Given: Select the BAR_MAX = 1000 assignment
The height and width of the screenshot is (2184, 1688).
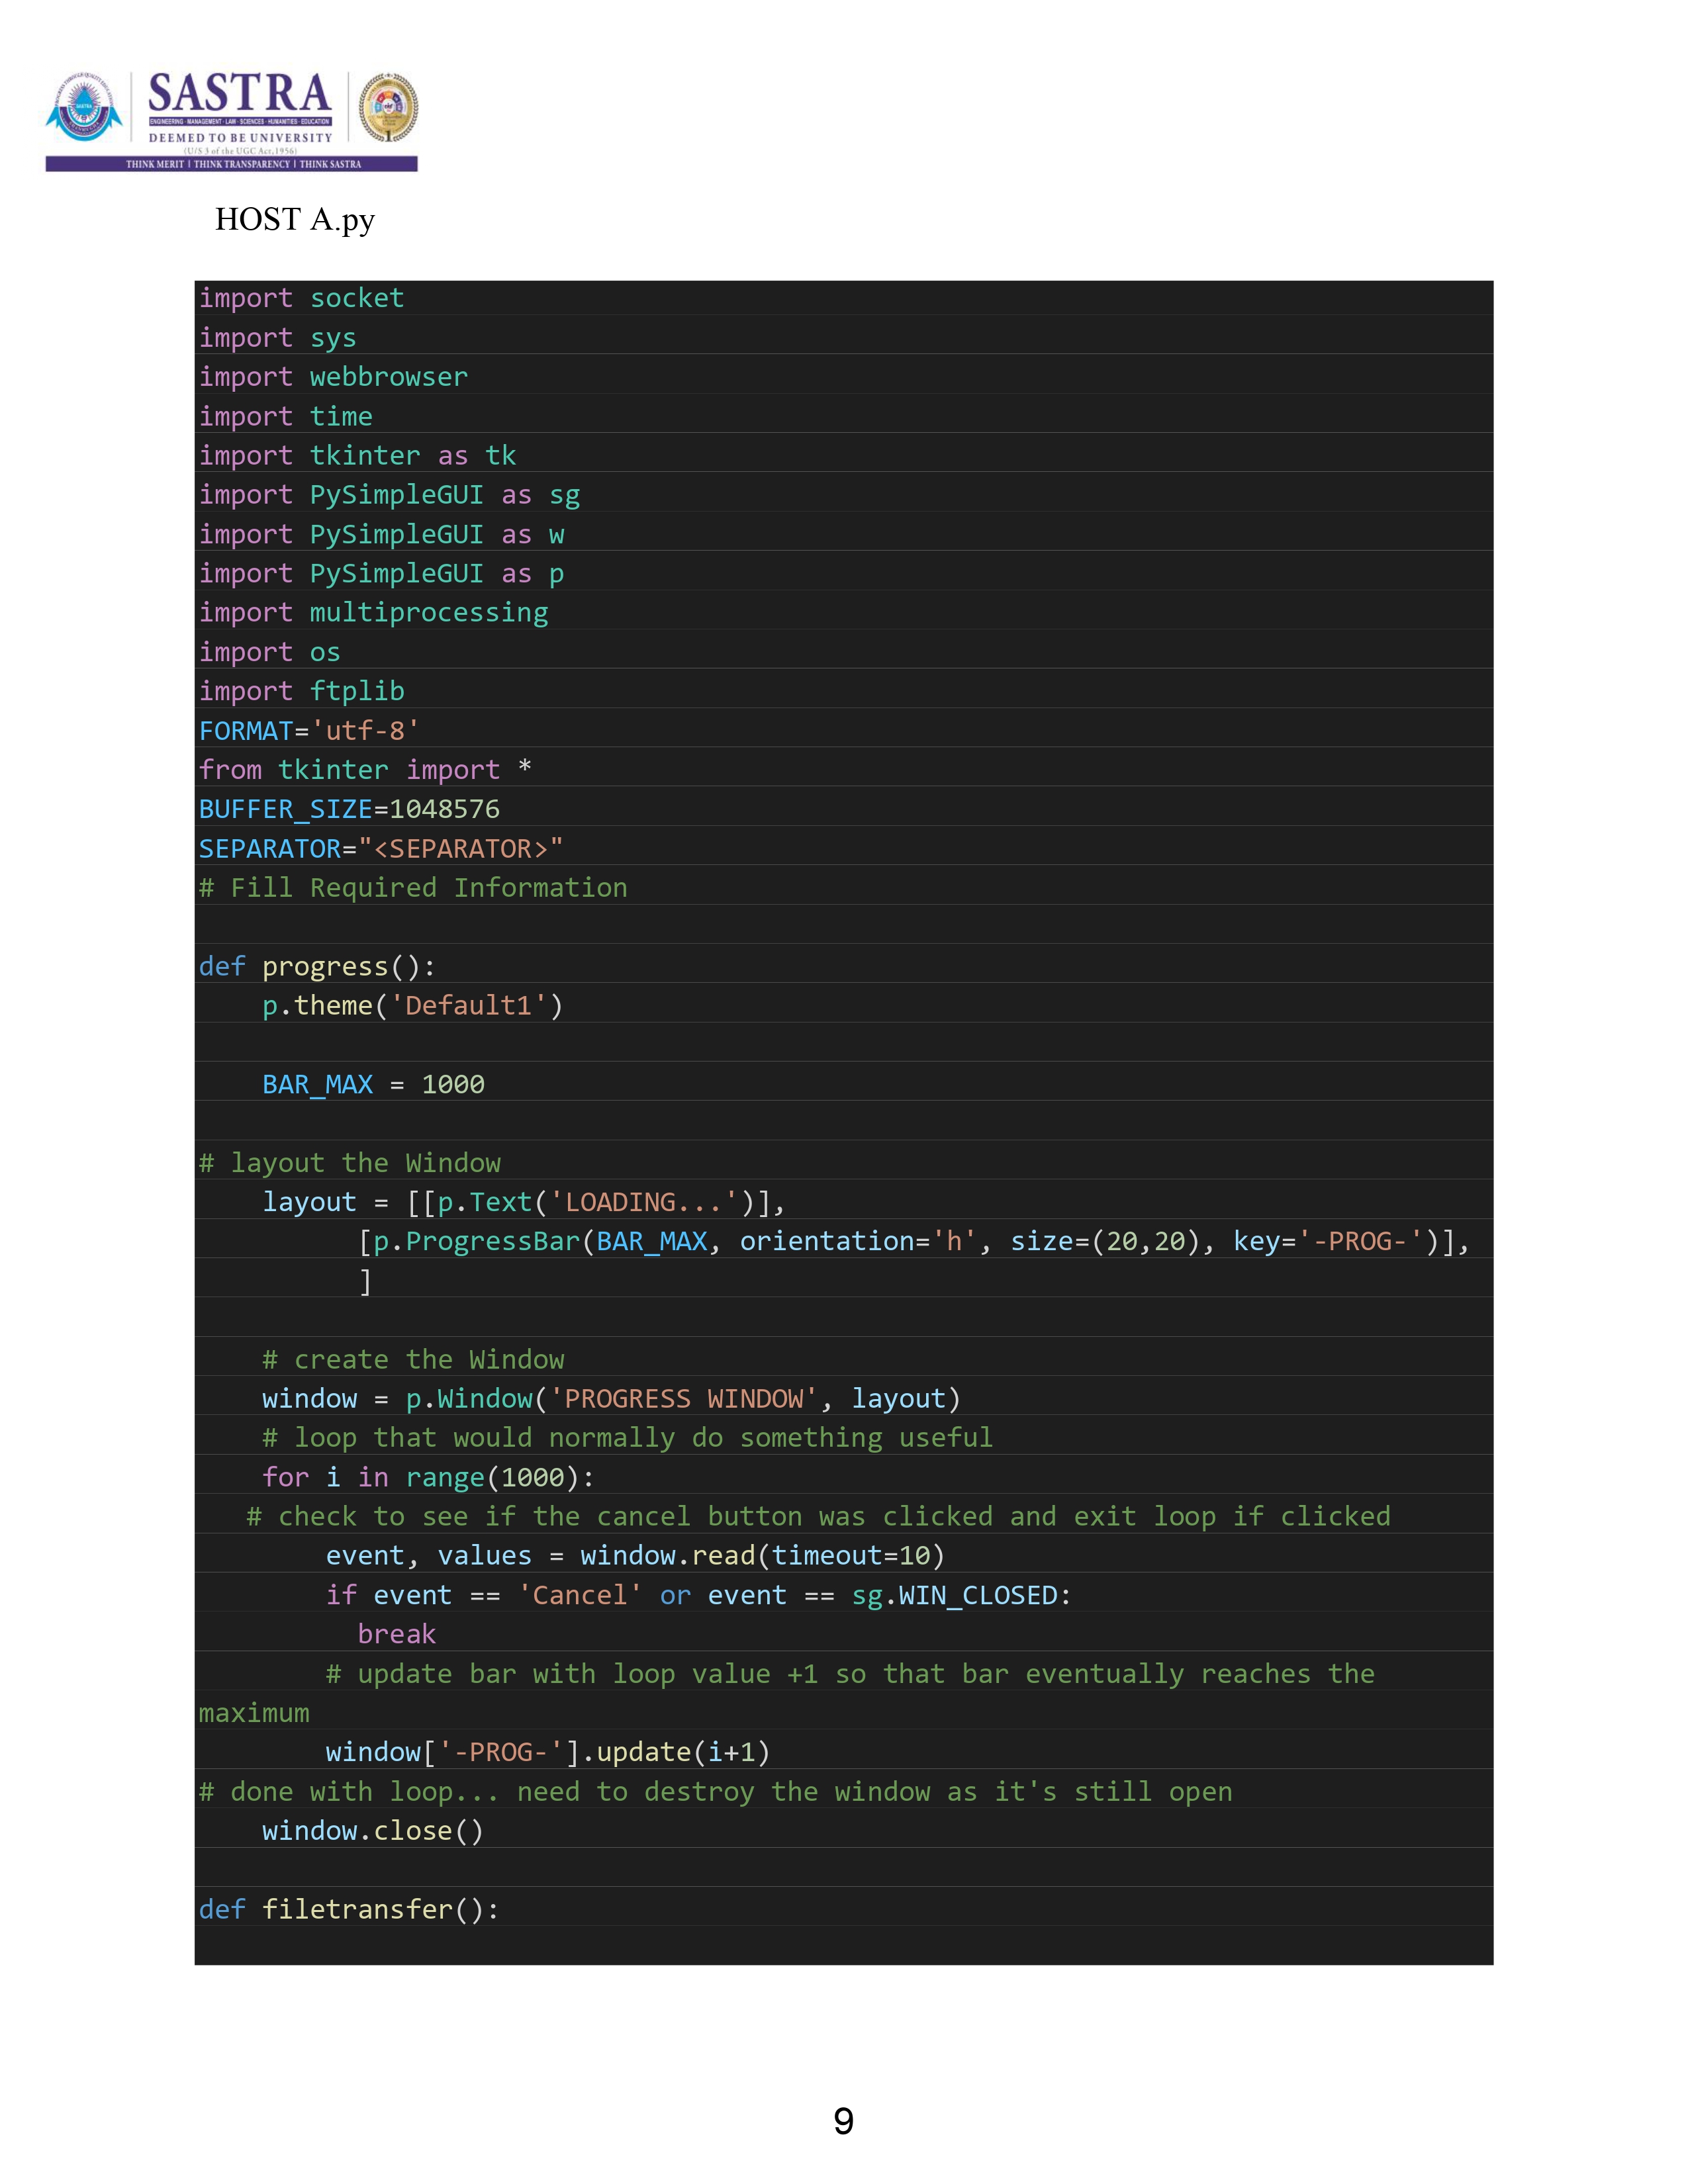Looking at the screenshot, I should tap(373, 1084).
